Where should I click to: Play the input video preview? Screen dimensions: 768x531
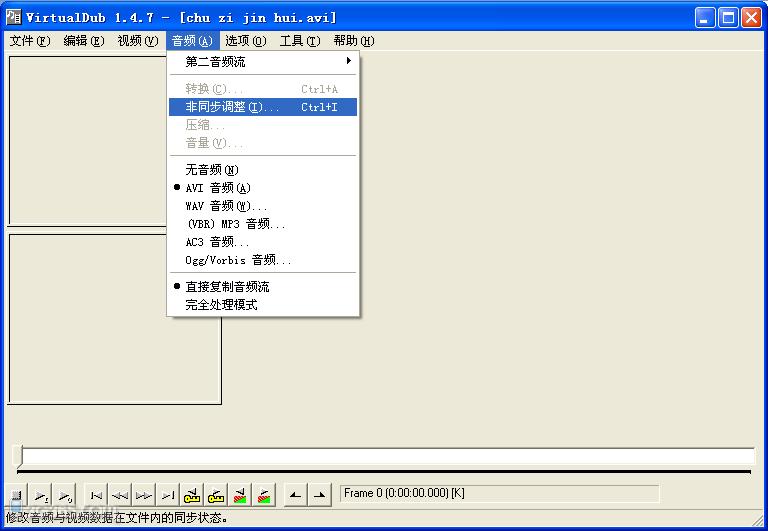click(41, 495)
